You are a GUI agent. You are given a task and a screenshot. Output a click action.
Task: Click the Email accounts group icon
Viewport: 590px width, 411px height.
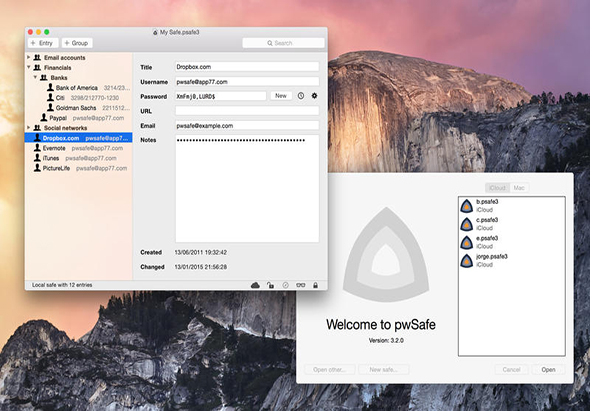click(37, 58)
